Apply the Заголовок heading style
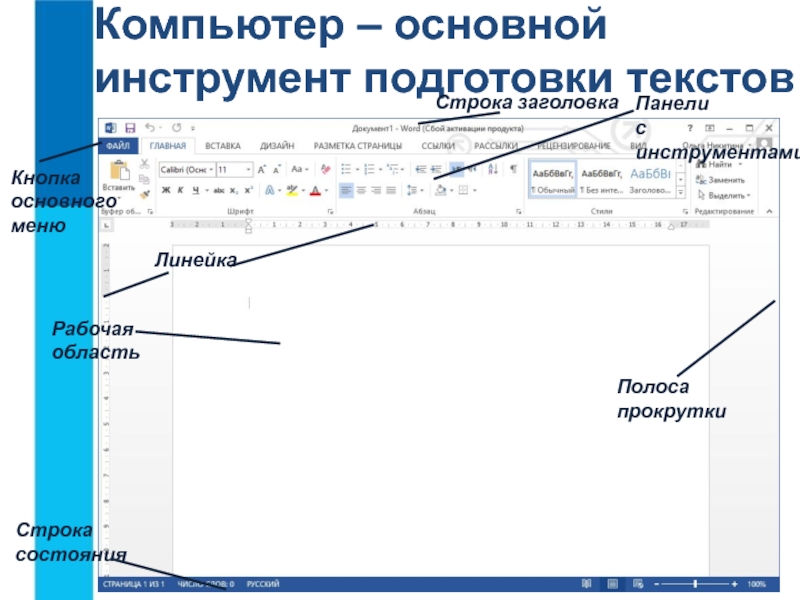The width and height of the screenshot is (800, 600). 650,180
